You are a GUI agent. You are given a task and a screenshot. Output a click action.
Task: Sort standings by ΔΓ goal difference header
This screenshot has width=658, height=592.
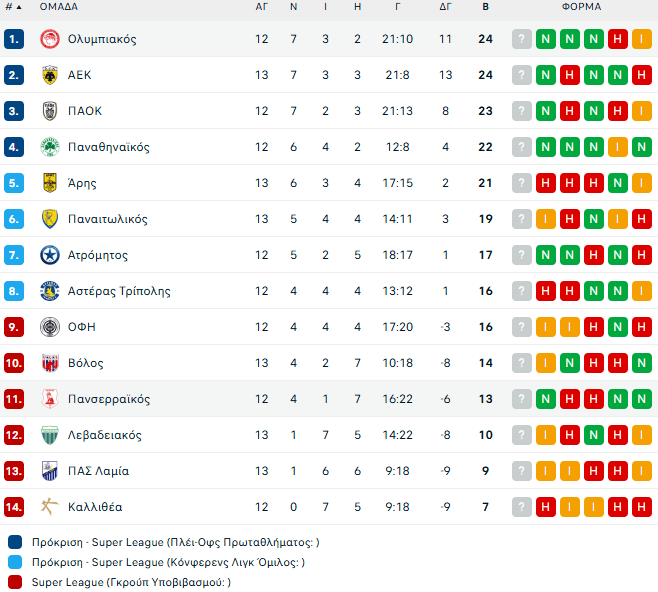click(x=445, y=6)
